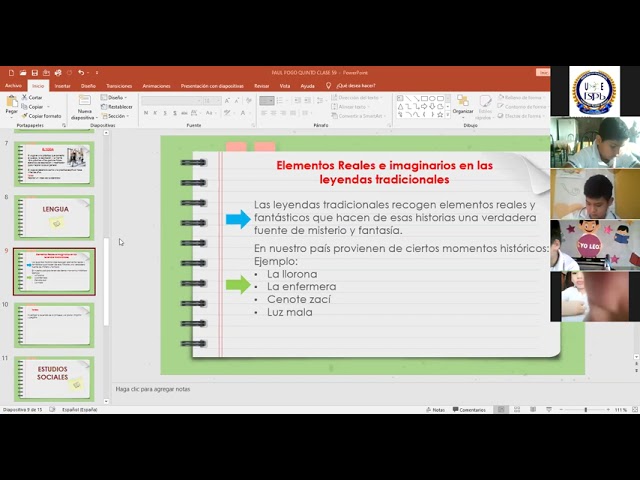Select the Copiar formato brush

(25, 116)
